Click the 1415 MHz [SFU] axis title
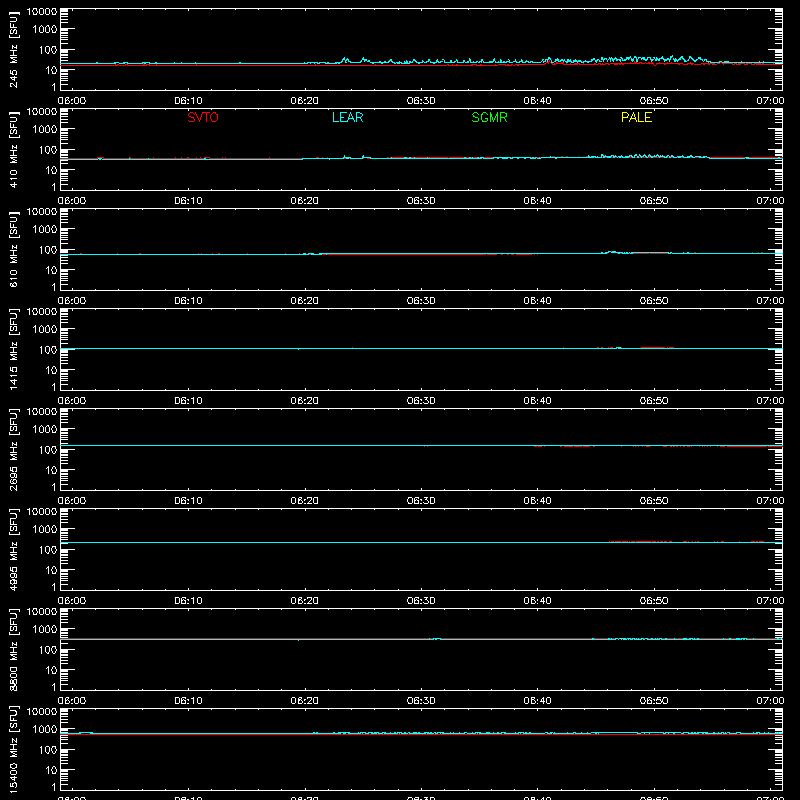 coord(13,350)
